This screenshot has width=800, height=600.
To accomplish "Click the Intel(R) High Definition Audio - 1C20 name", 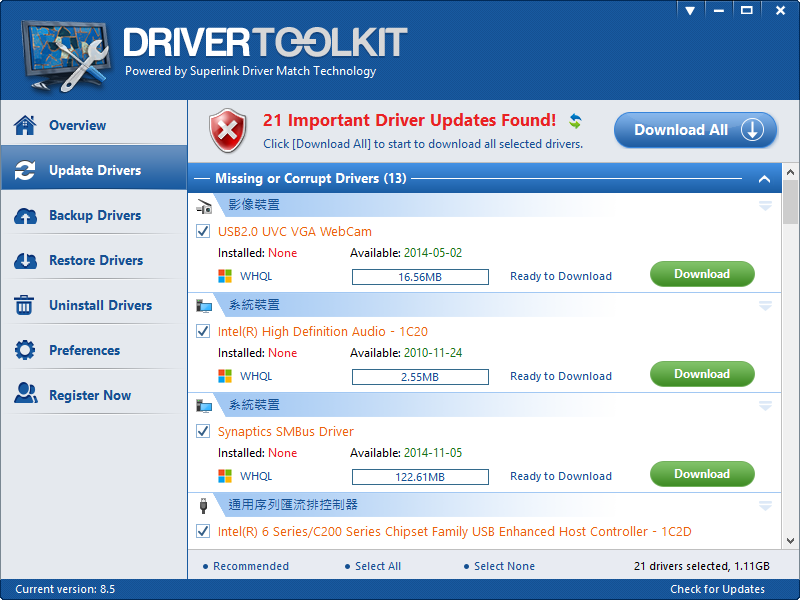I will [x=322, y=332].
